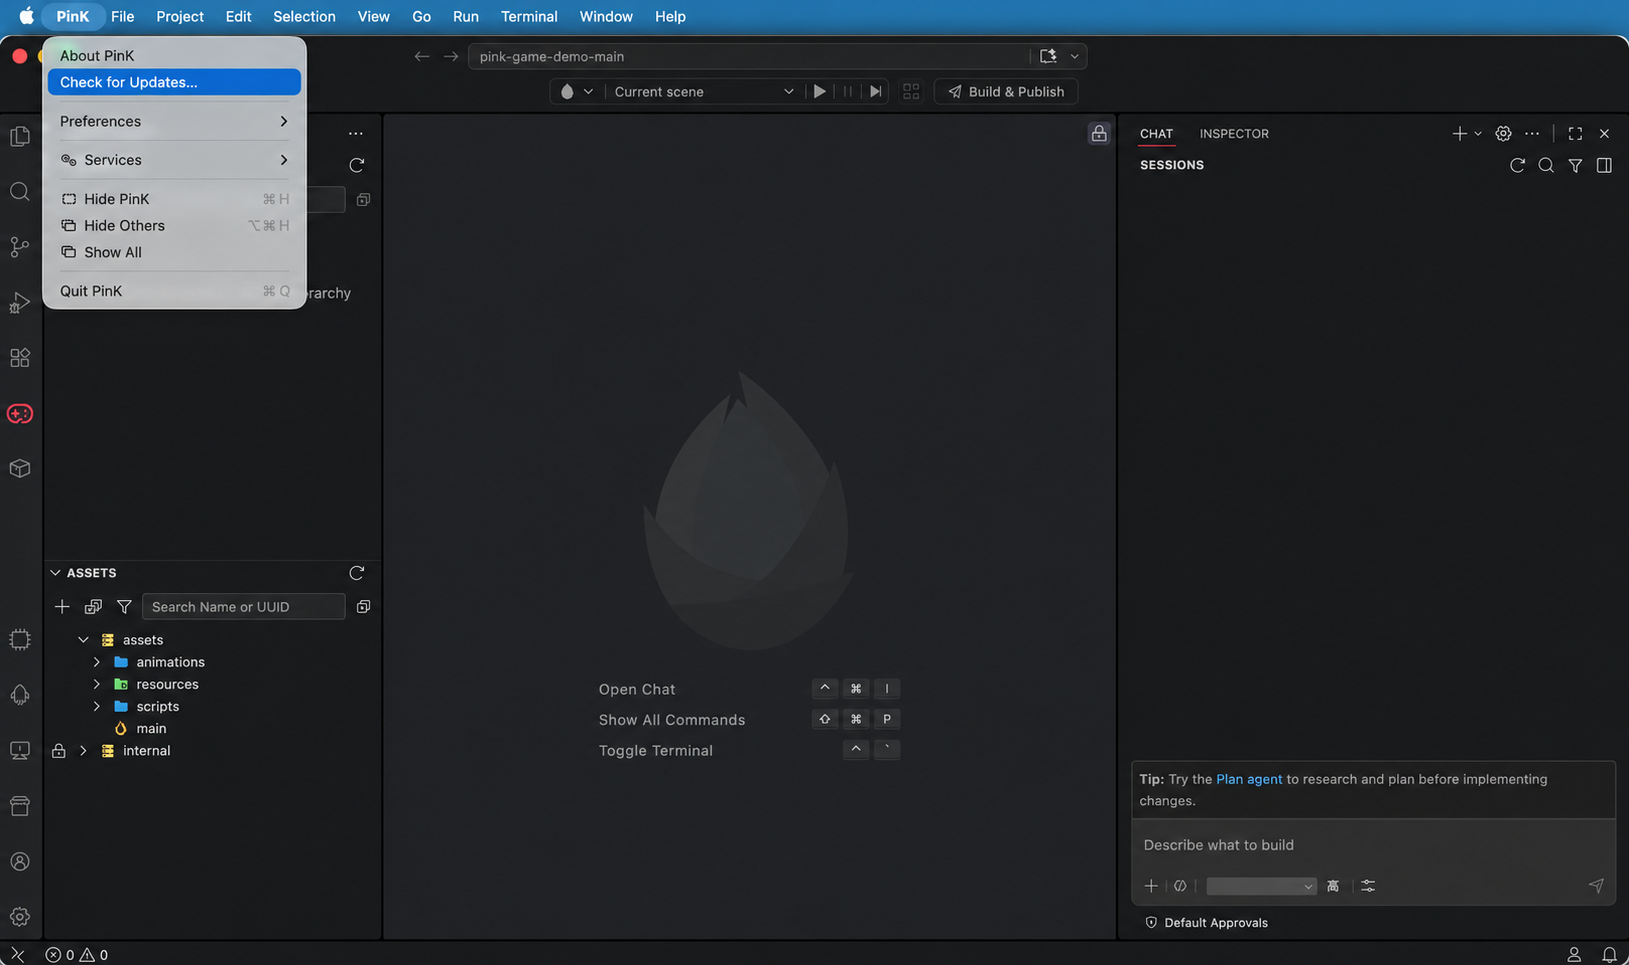This screenshot has height=965, width=1629.
Task: Open the 3D cube icon in activity bar
Action: (20, 469)
